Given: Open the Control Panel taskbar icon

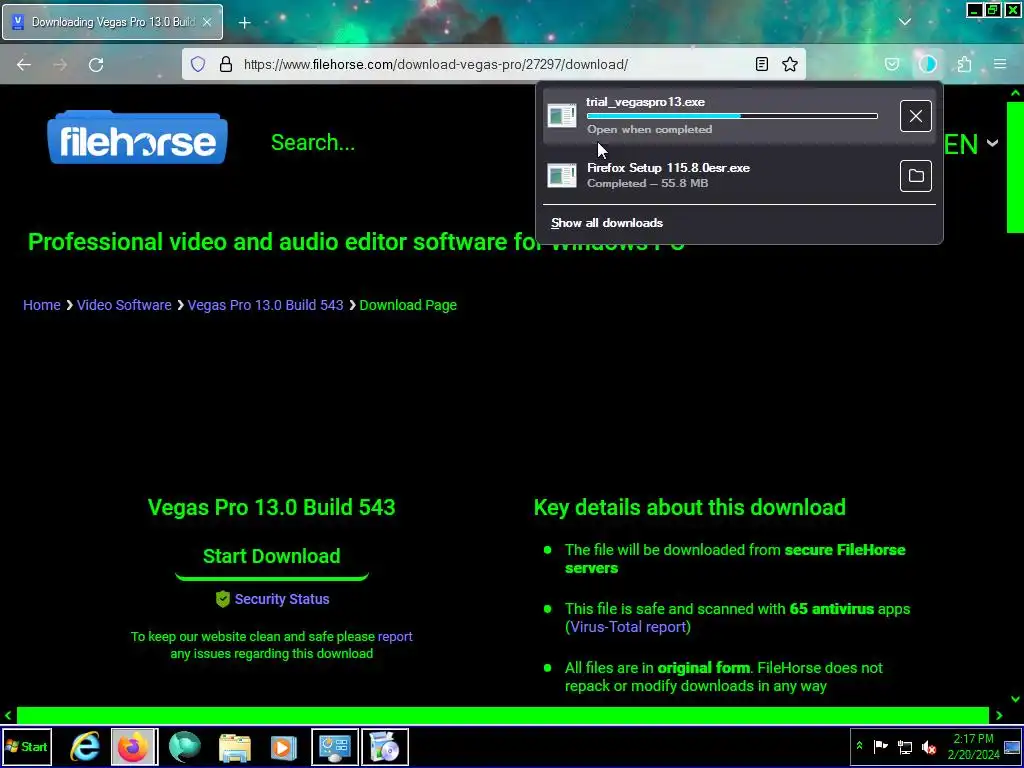Looking at the screenshot, I should tap(334, 746).
